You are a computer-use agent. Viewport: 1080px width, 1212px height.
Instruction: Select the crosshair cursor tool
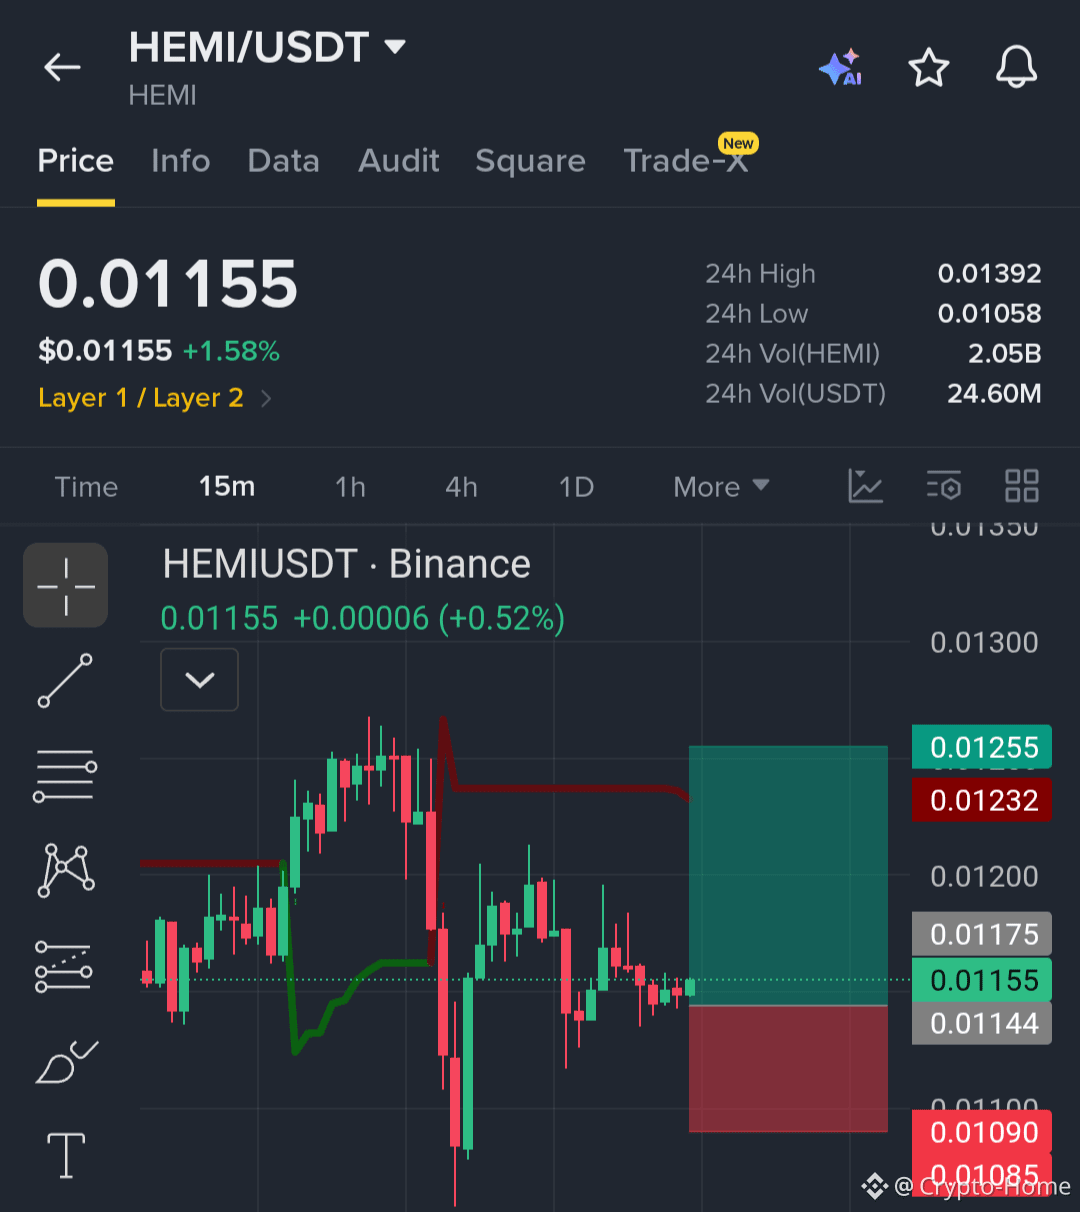[x=66, y=585]
